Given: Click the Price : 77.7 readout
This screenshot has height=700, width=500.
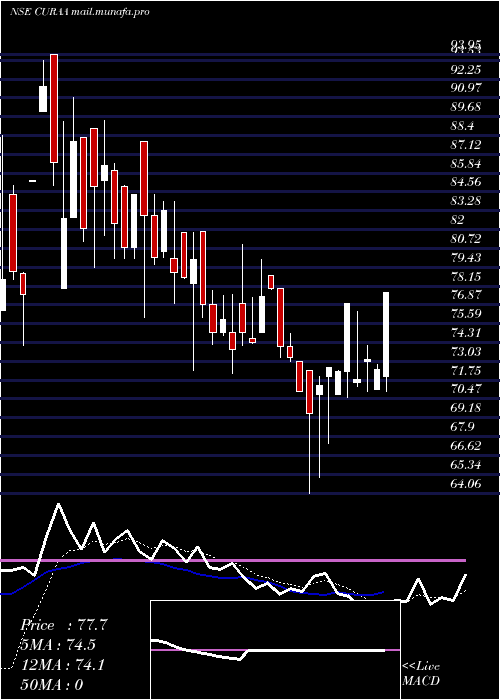Looking at the screenshot, I should 64,625.
